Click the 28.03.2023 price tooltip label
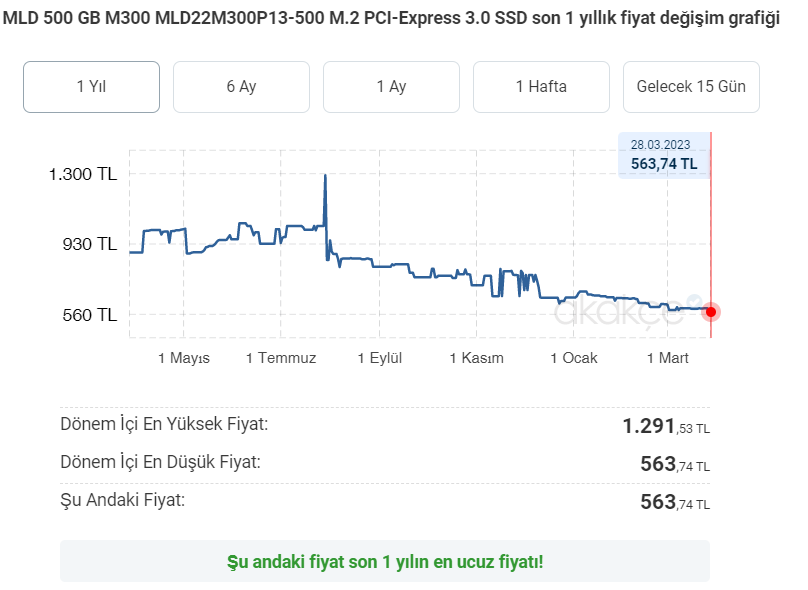The width and height of the screenshot is (808, 590). [x=664, y=156]
